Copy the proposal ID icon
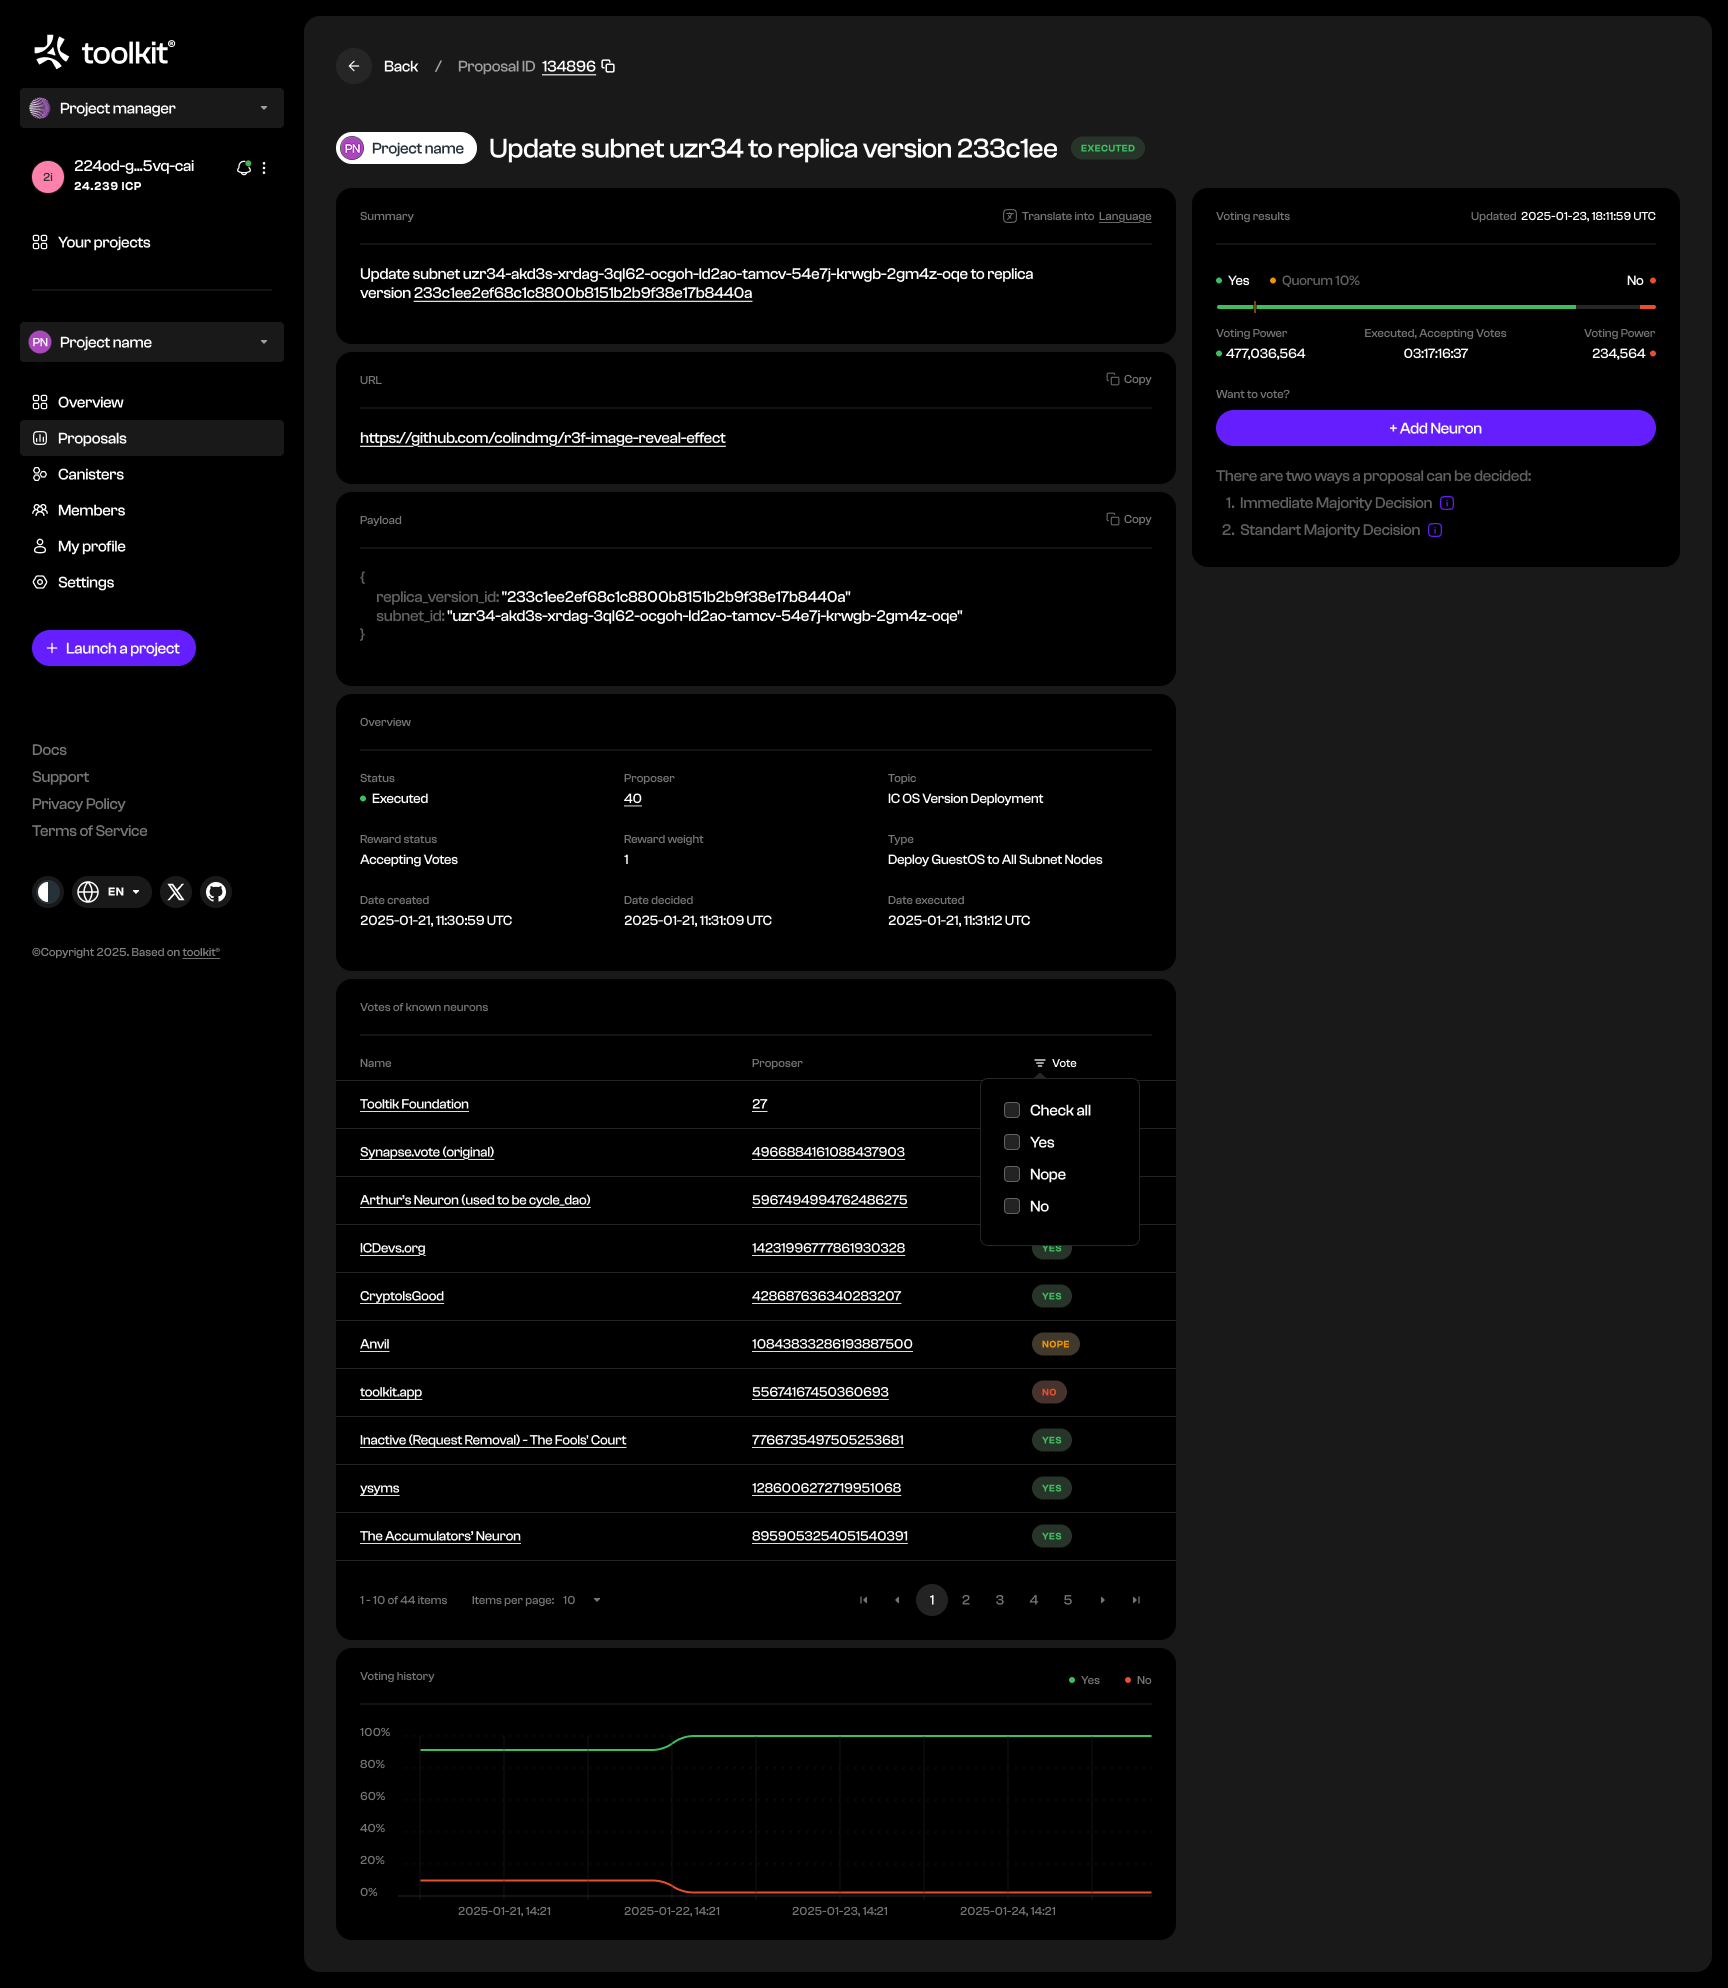Screen dimensions: 1728x1988 pos(608,67)
